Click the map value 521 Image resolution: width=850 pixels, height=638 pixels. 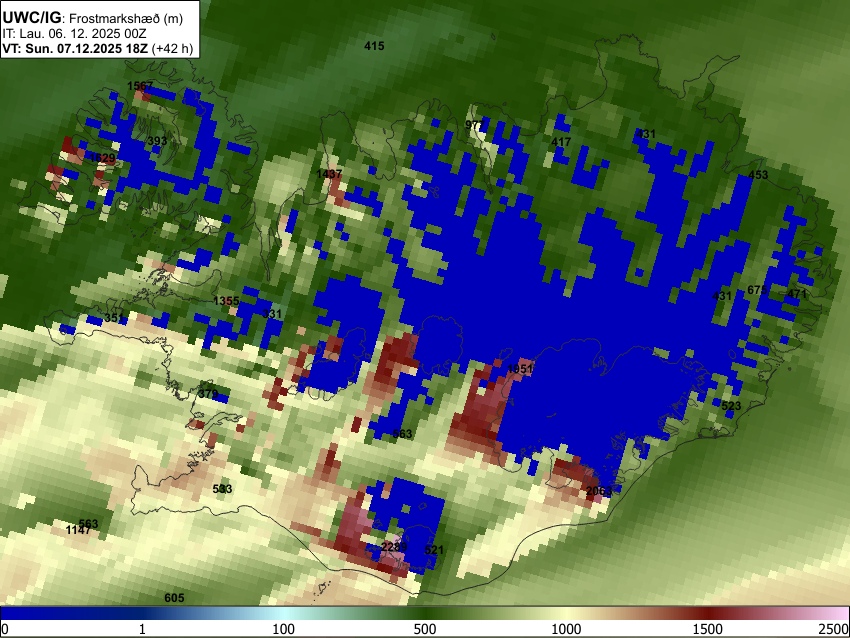coord(434,550)
